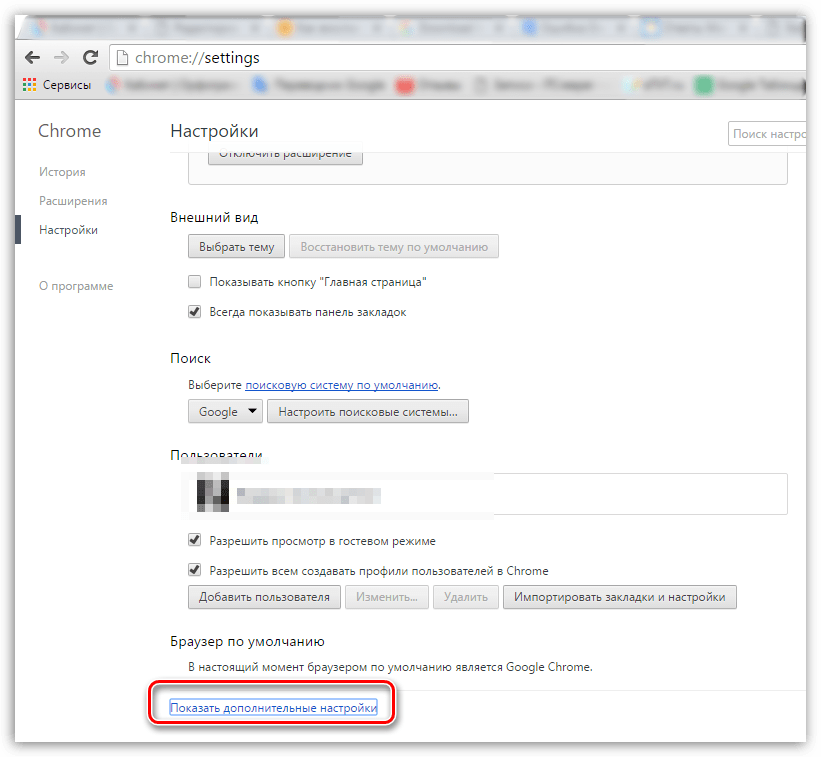Click the page icon in address bar
821x757 pixels.
pos(122,58)
